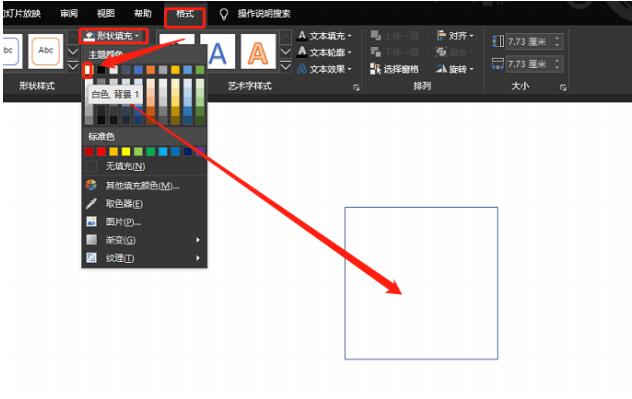Select the white Background 1 swatch
This screenshot has height=399, width=632.
(x=87, y=70)
